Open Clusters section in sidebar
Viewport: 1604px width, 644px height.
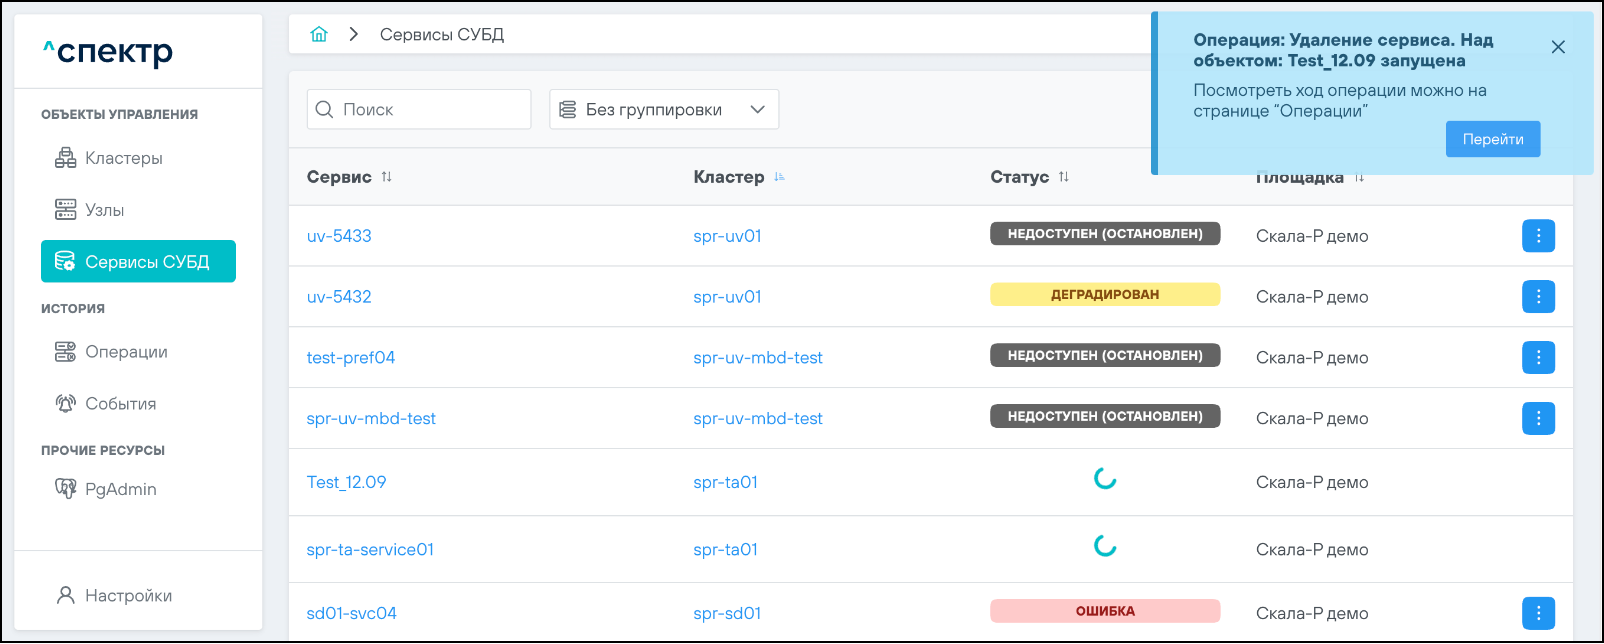123,158
